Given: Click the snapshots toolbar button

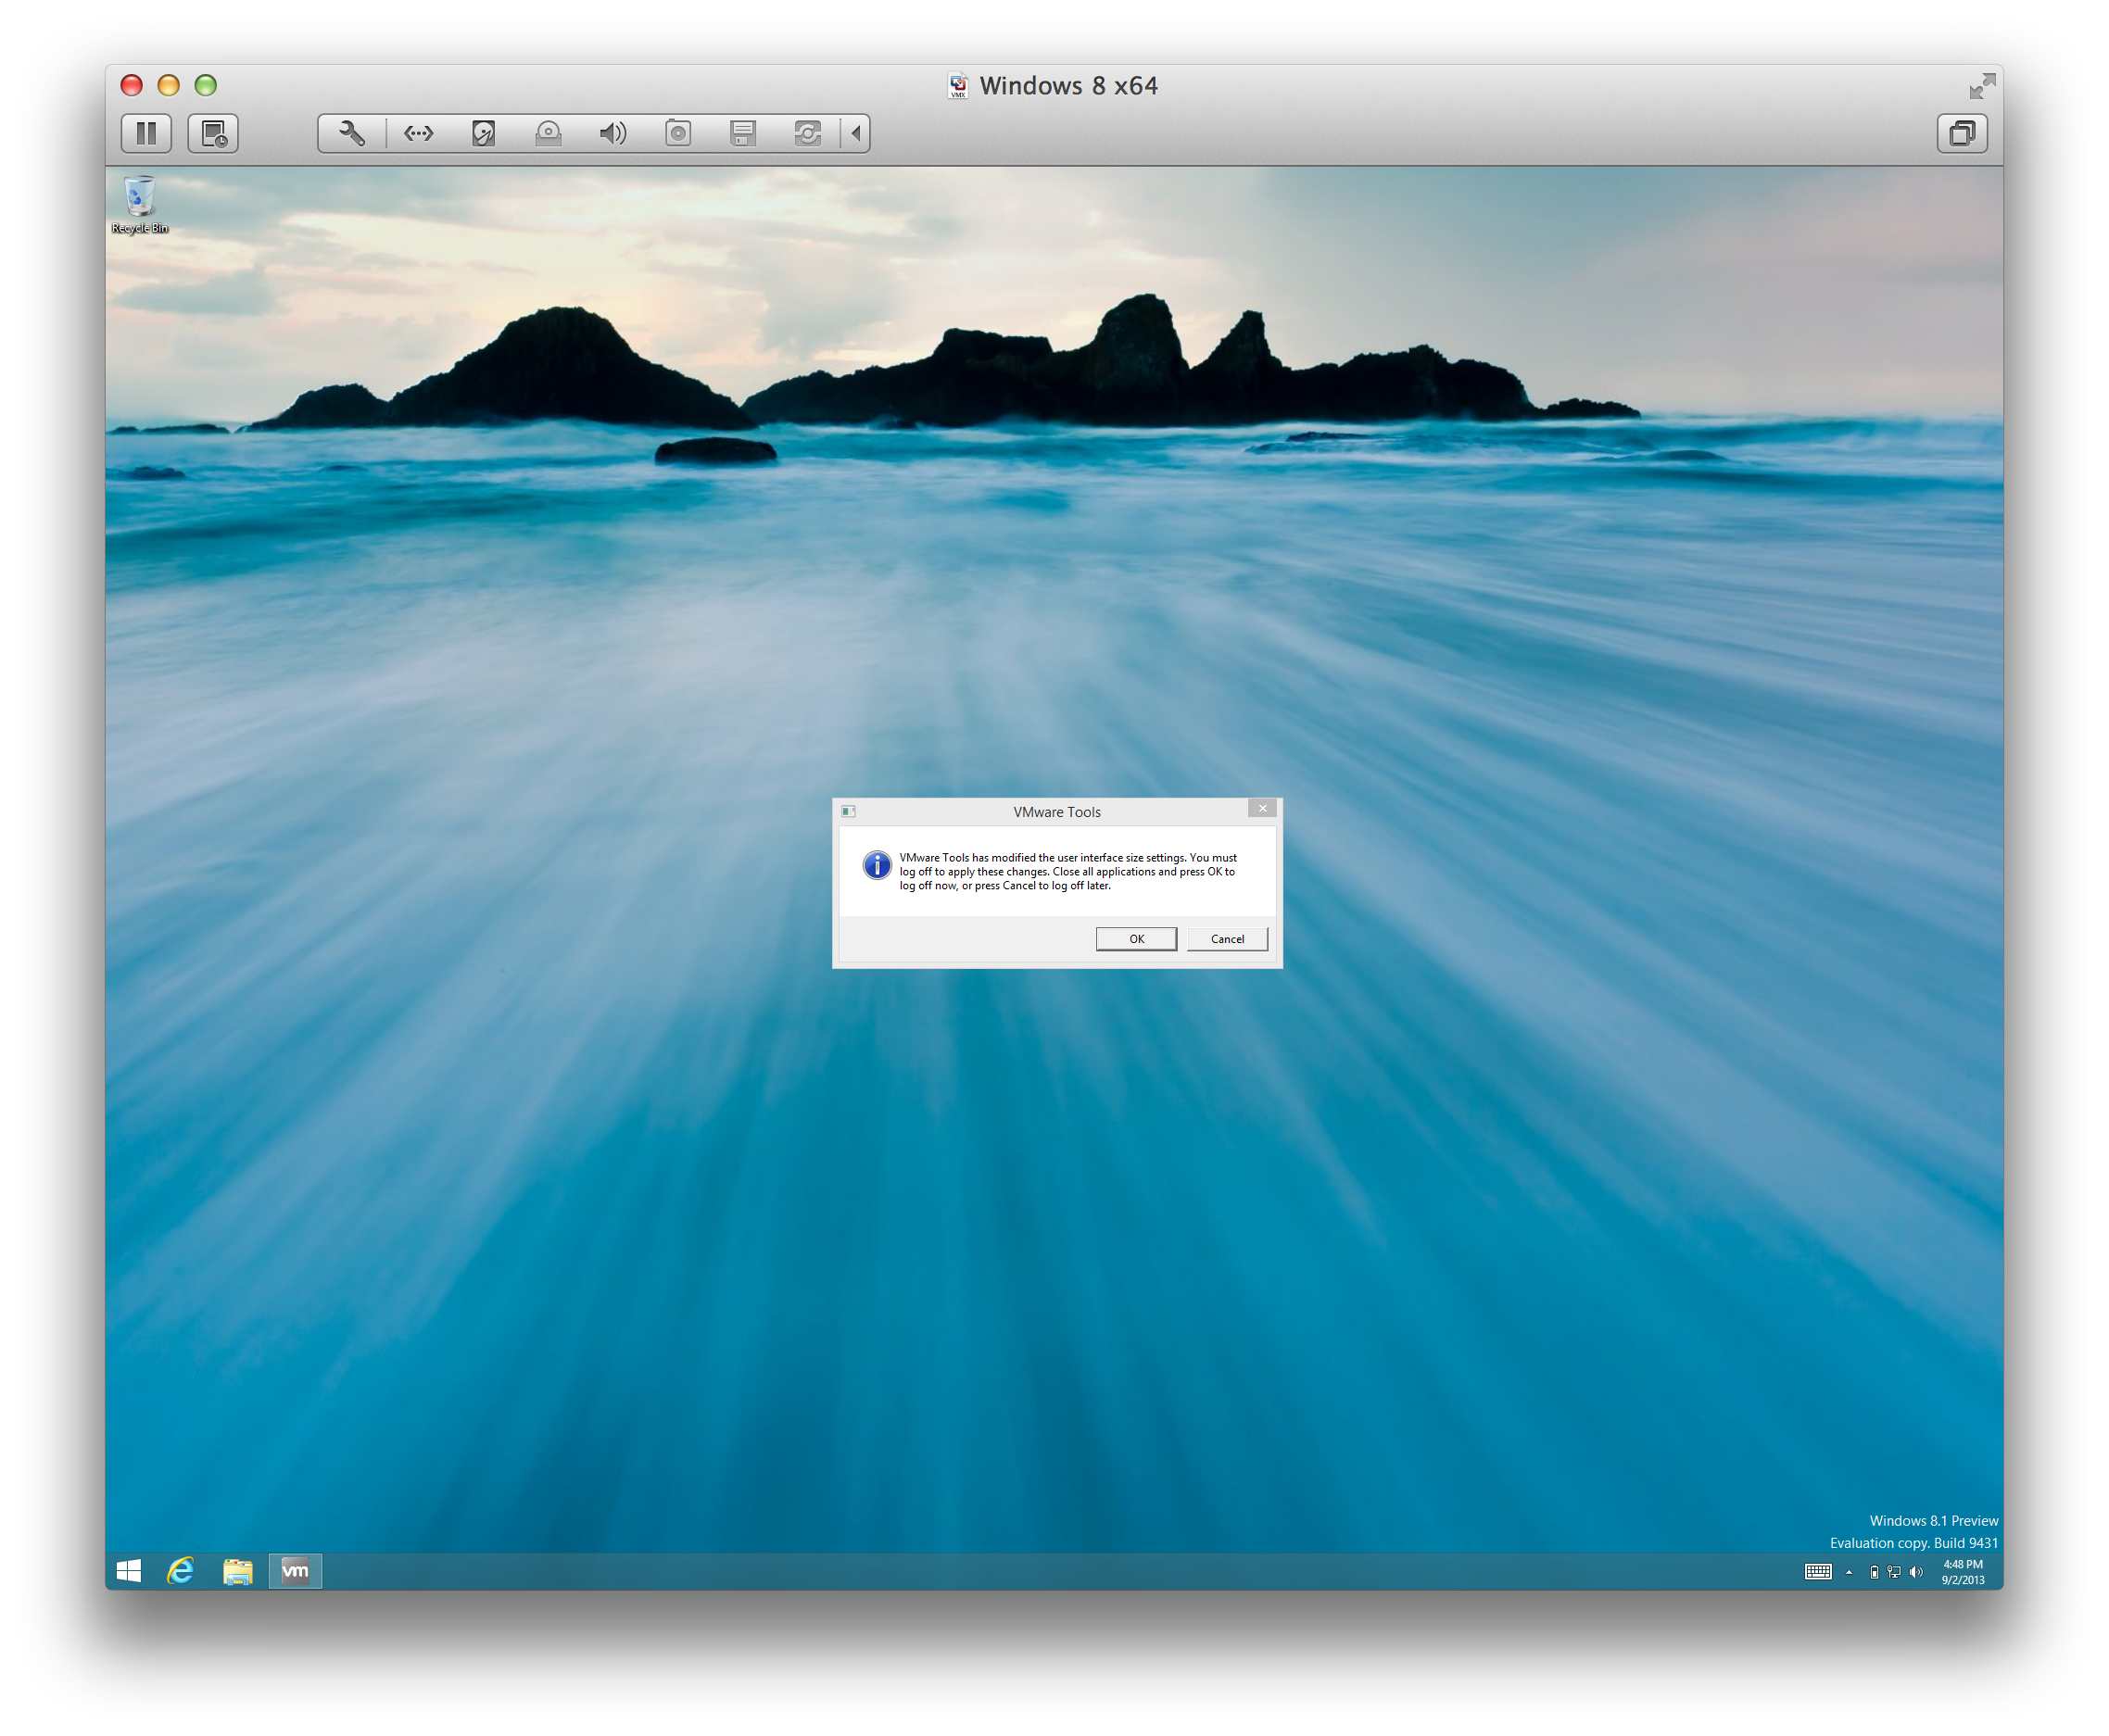Looking at the screenshot, I should (215, 133).
